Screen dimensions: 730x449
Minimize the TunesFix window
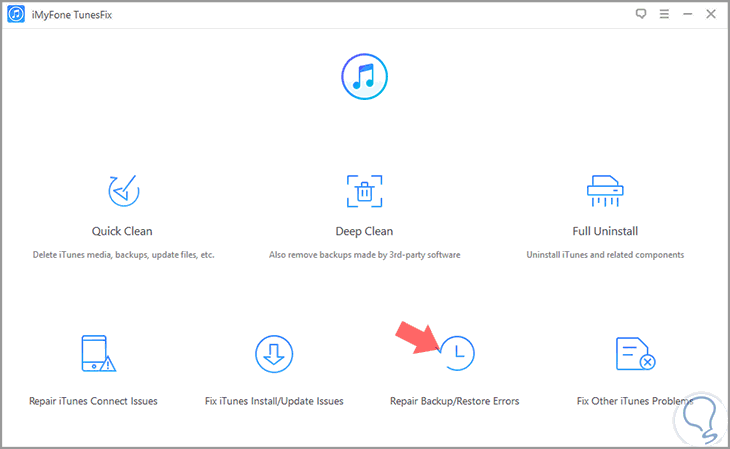tap(688, 14)
